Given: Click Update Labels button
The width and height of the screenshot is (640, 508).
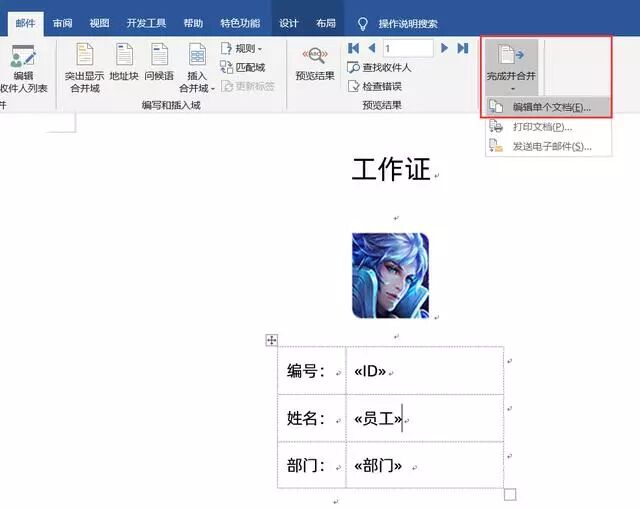Looking at the screenshot, I should [248, 86].
